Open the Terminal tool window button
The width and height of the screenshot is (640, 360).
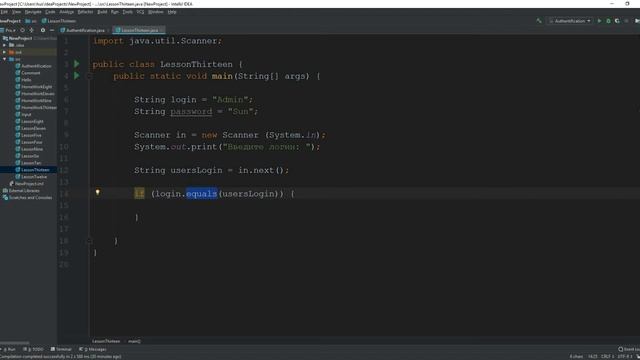click(61, 349)
